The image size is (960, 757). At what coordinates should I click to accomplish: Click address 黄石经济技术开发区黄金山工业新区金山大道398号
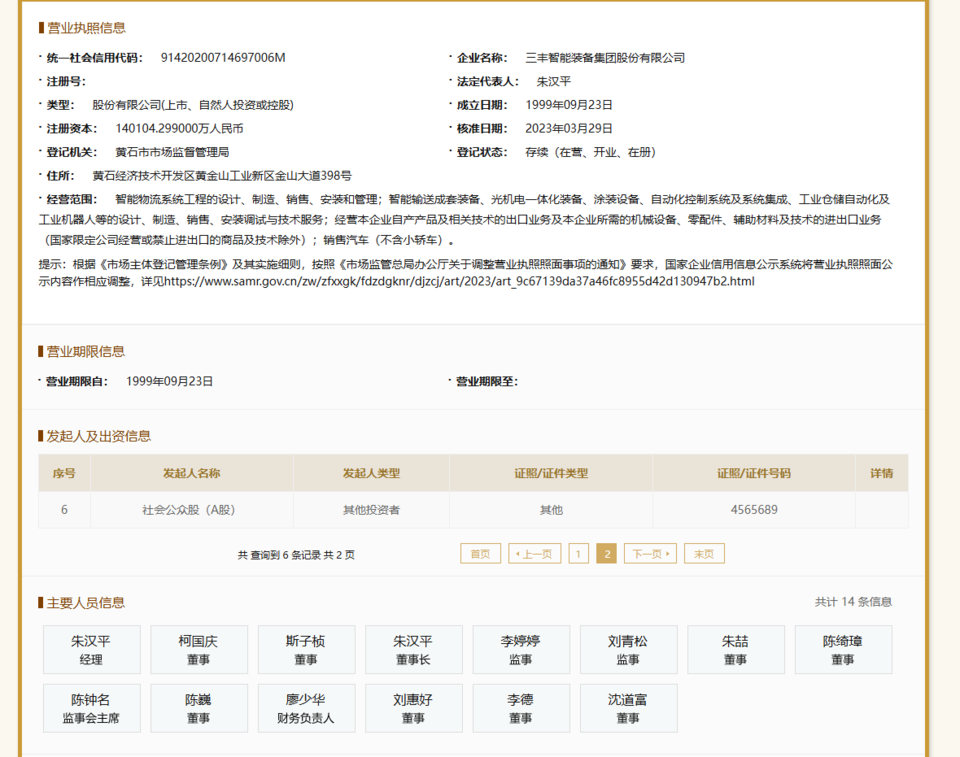click(x=222, y=176)
